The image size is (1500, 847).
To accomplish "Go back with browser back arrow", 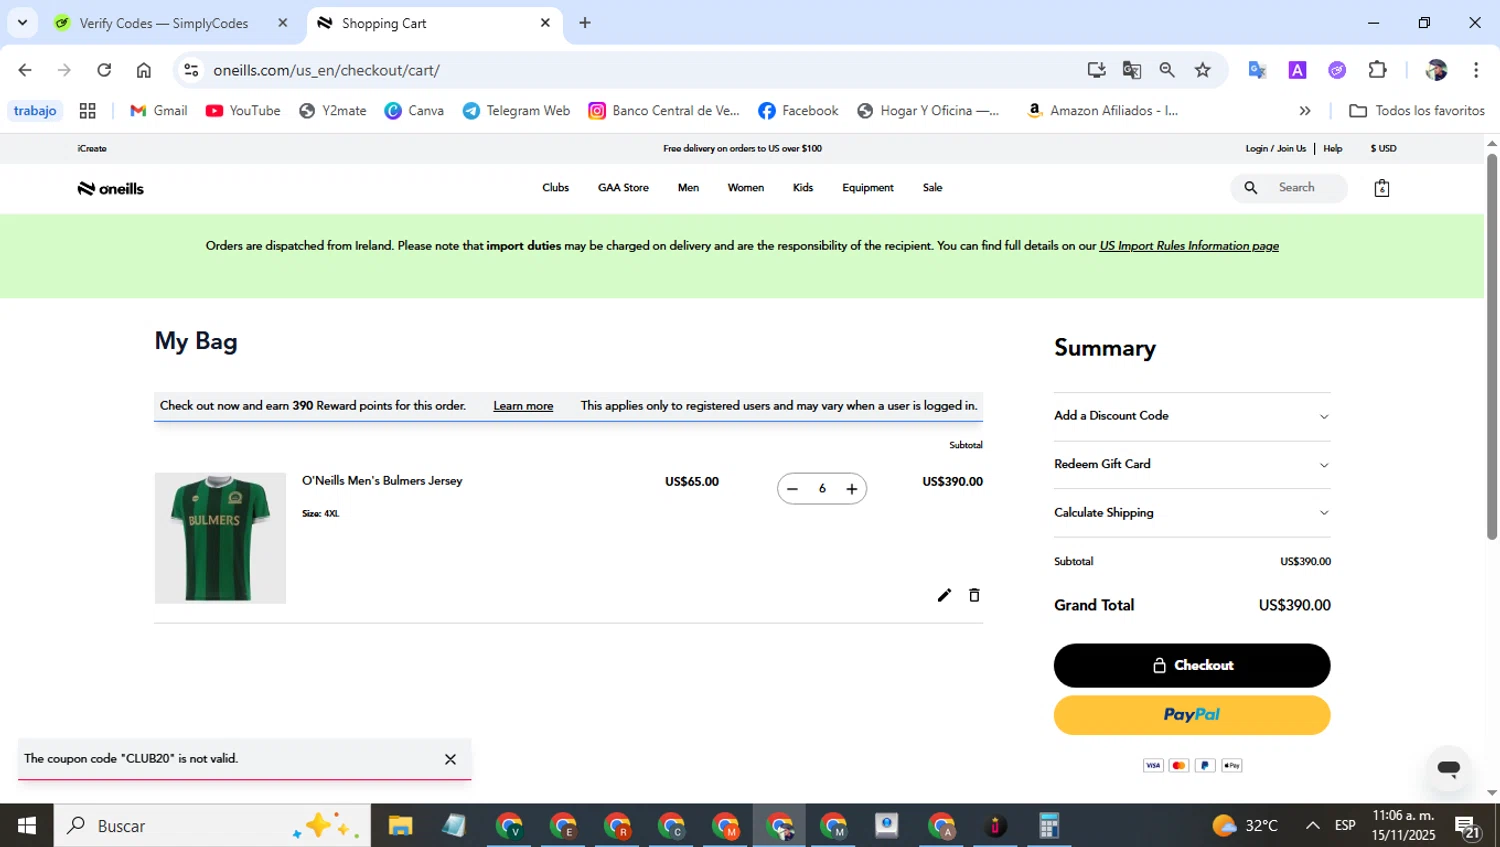I will 25,70.
